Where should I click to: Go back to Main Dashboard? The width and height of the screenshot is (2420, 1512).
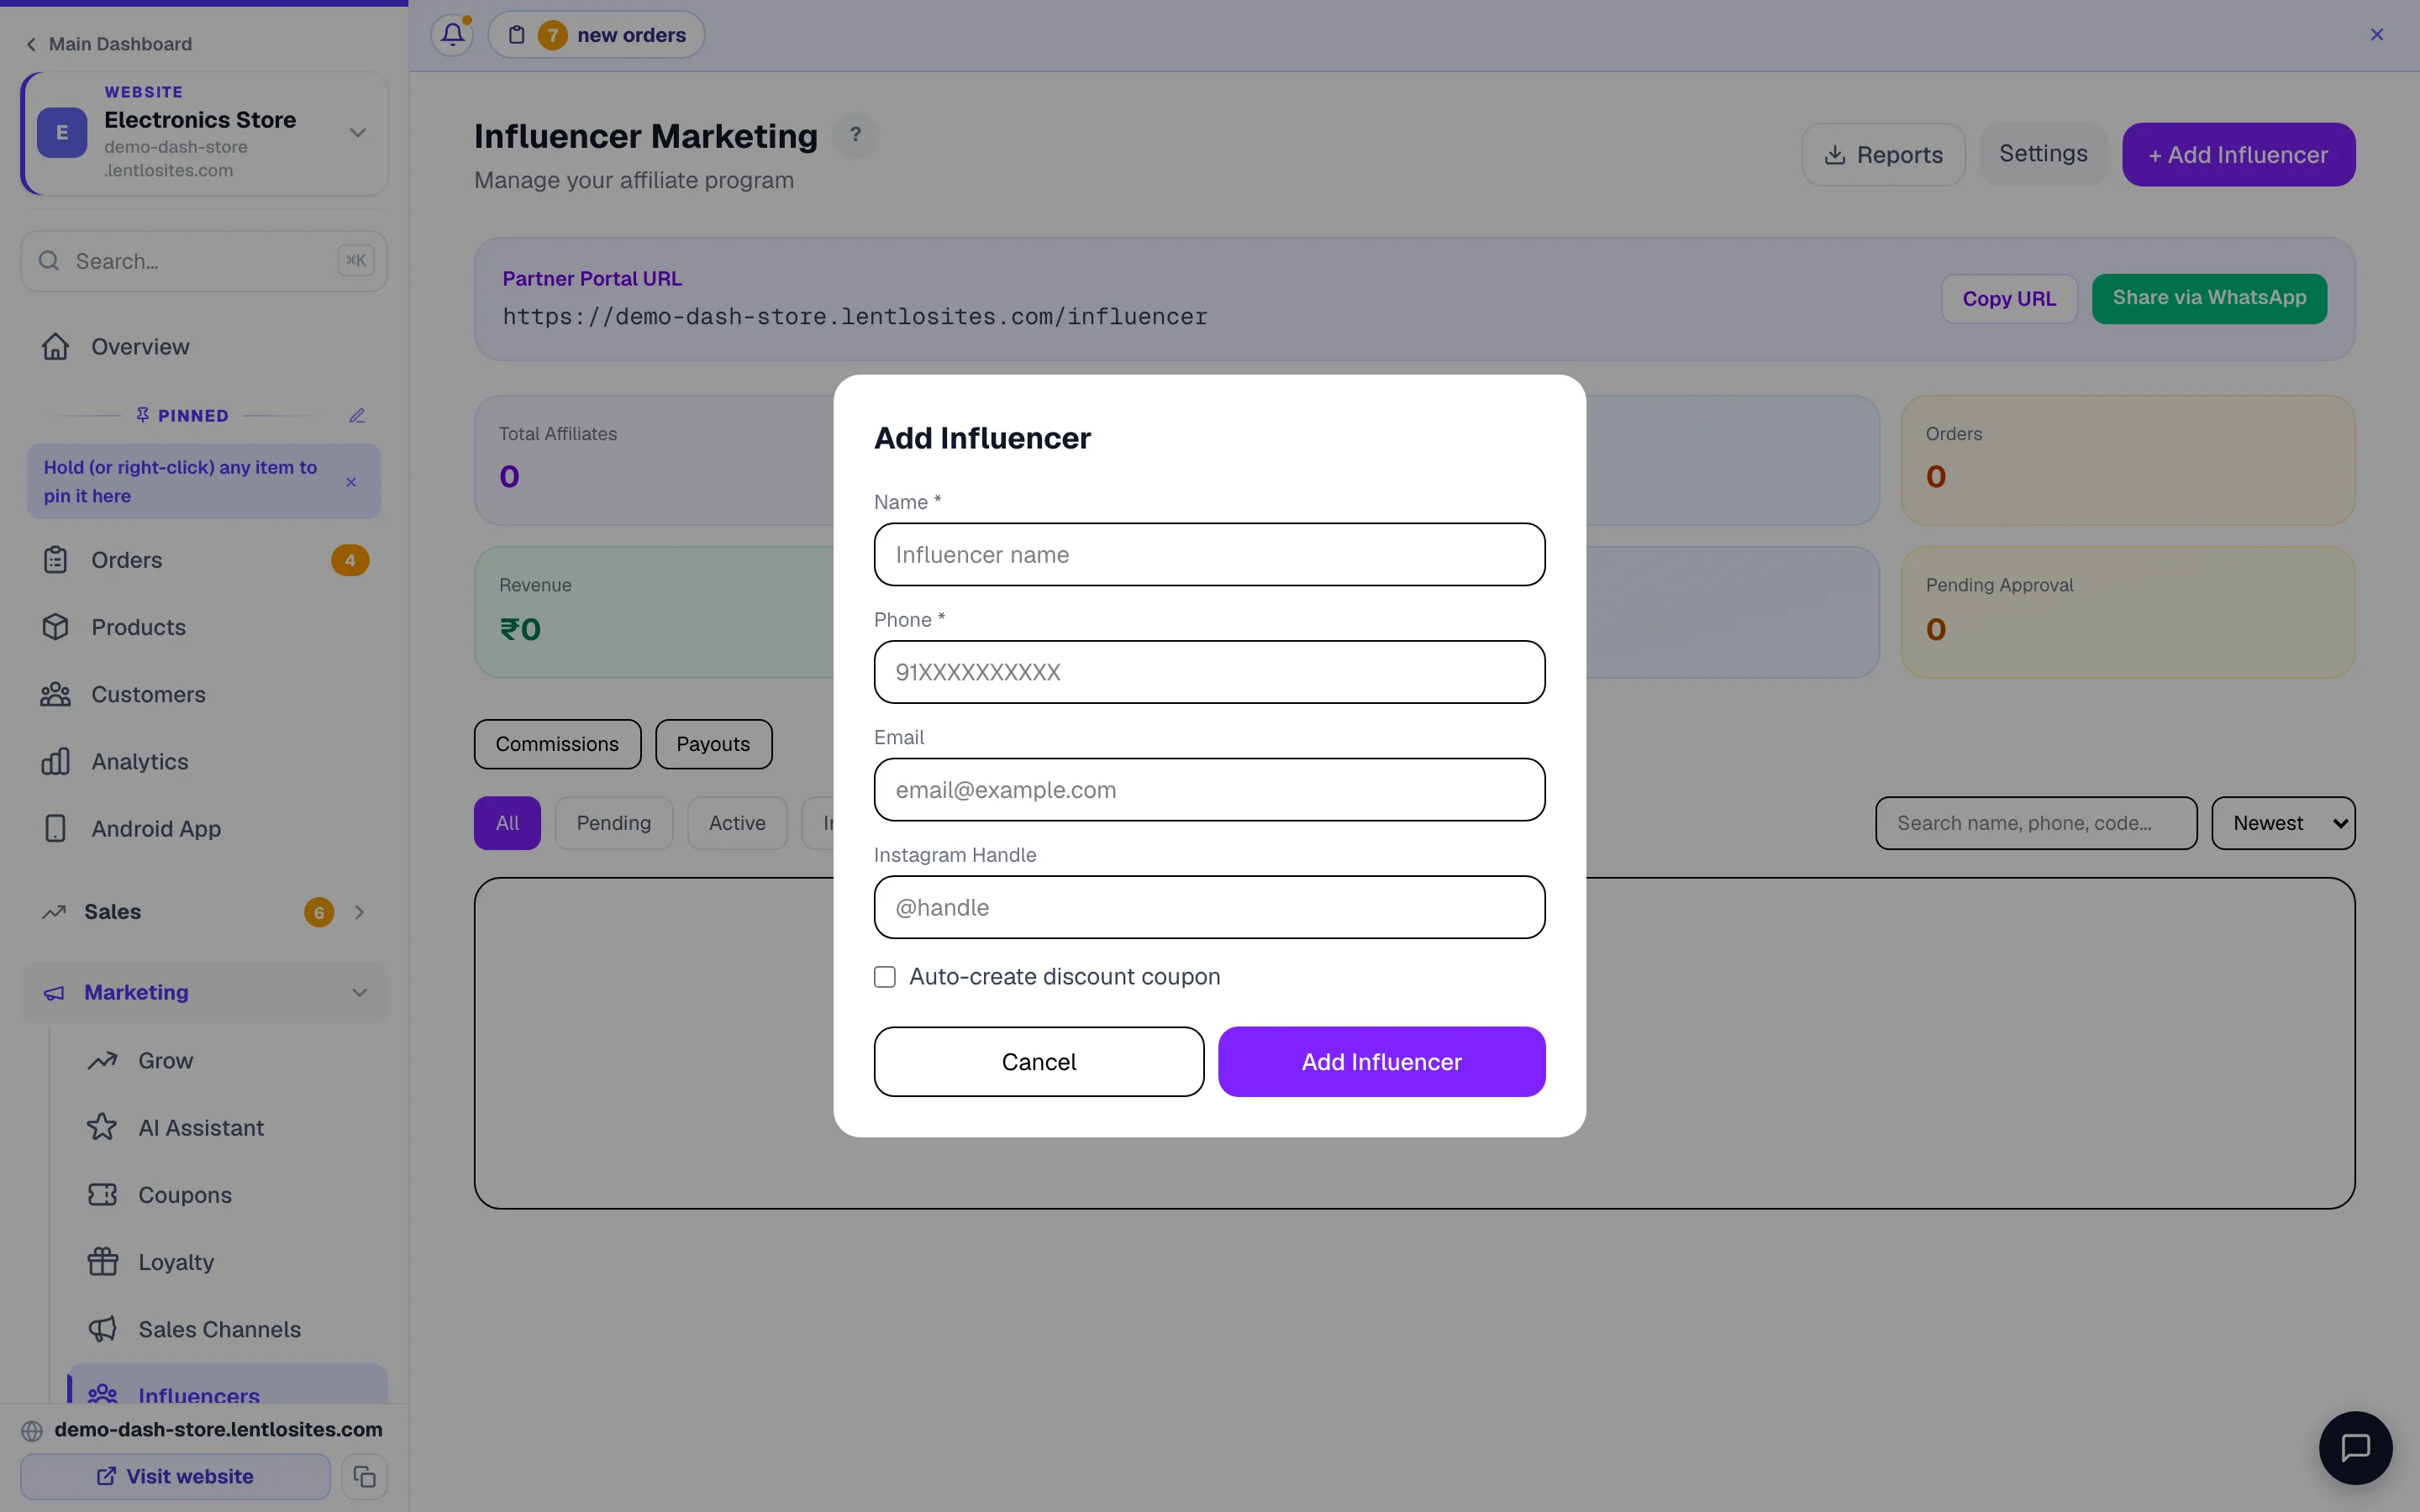(109, 44)
